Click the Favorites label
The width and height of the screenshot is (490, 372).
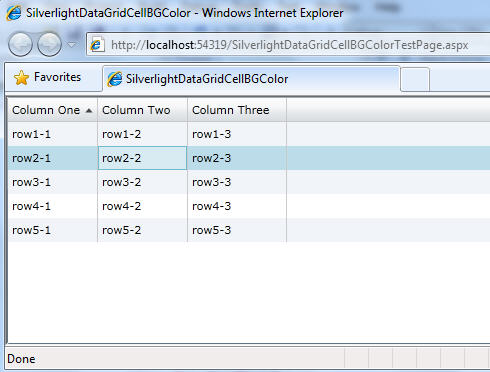(x=57, y=77)
